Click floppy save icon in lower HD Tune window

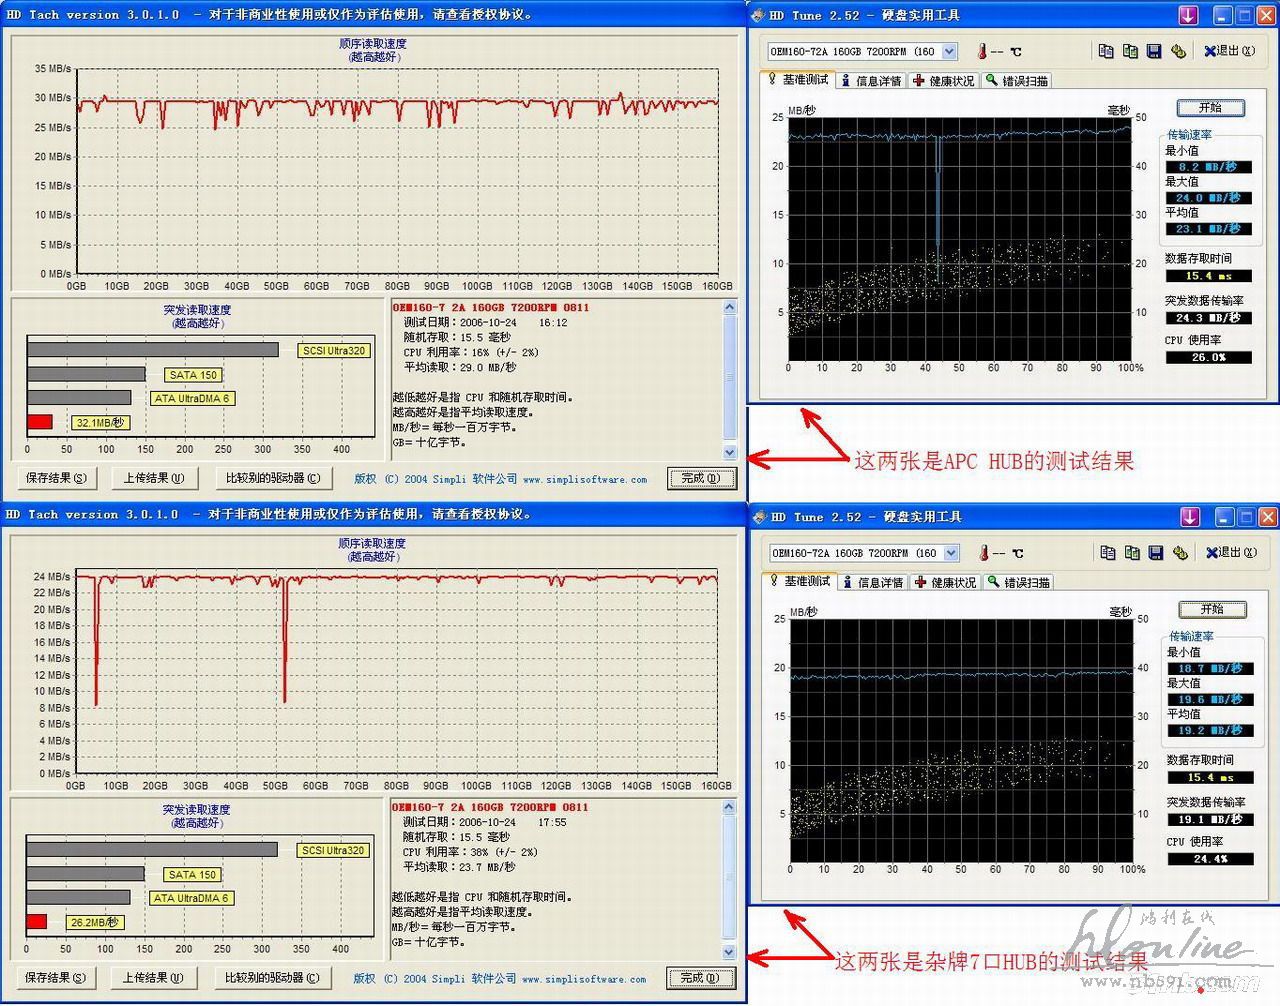point(1156,553)
